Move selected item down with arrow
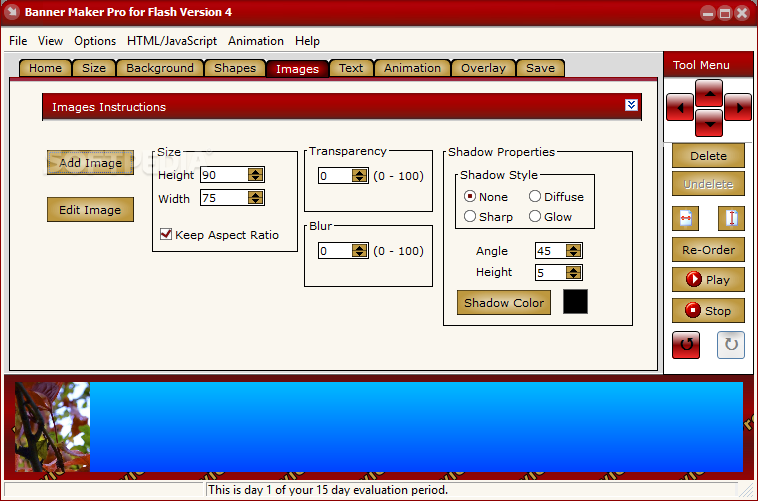Screen dimensions: 758x501 tap(709, 123)
